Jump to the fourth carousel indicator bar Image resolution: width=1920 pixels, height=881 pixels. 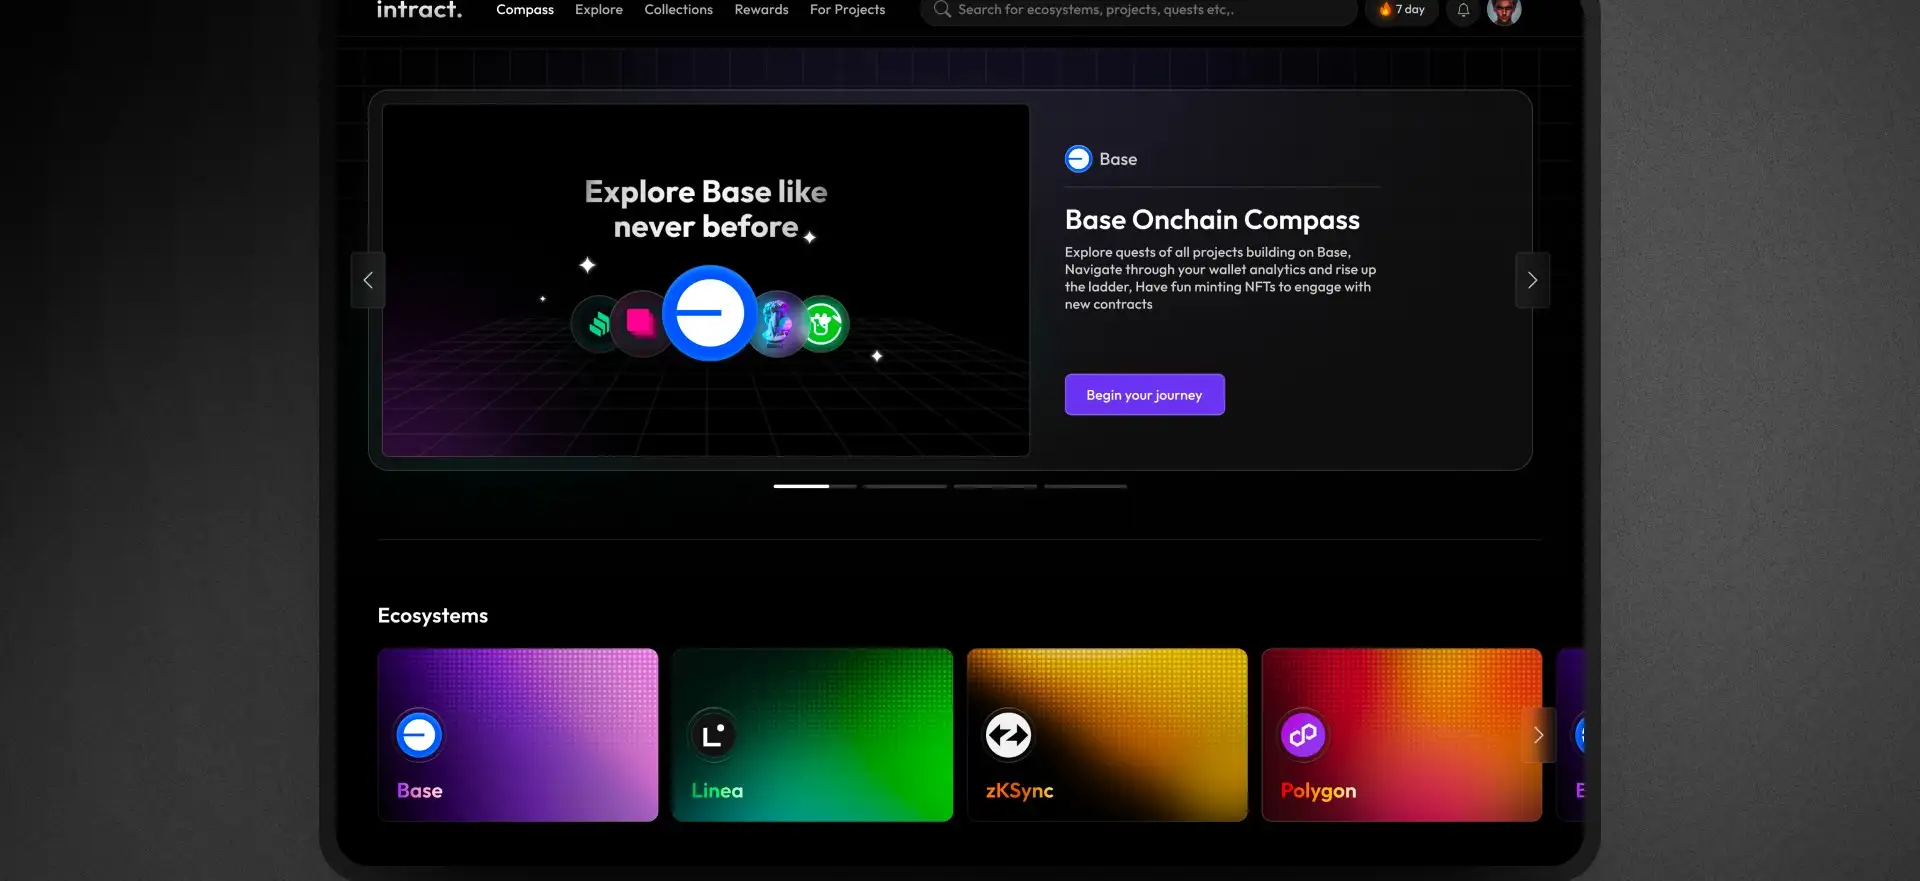1085,486
